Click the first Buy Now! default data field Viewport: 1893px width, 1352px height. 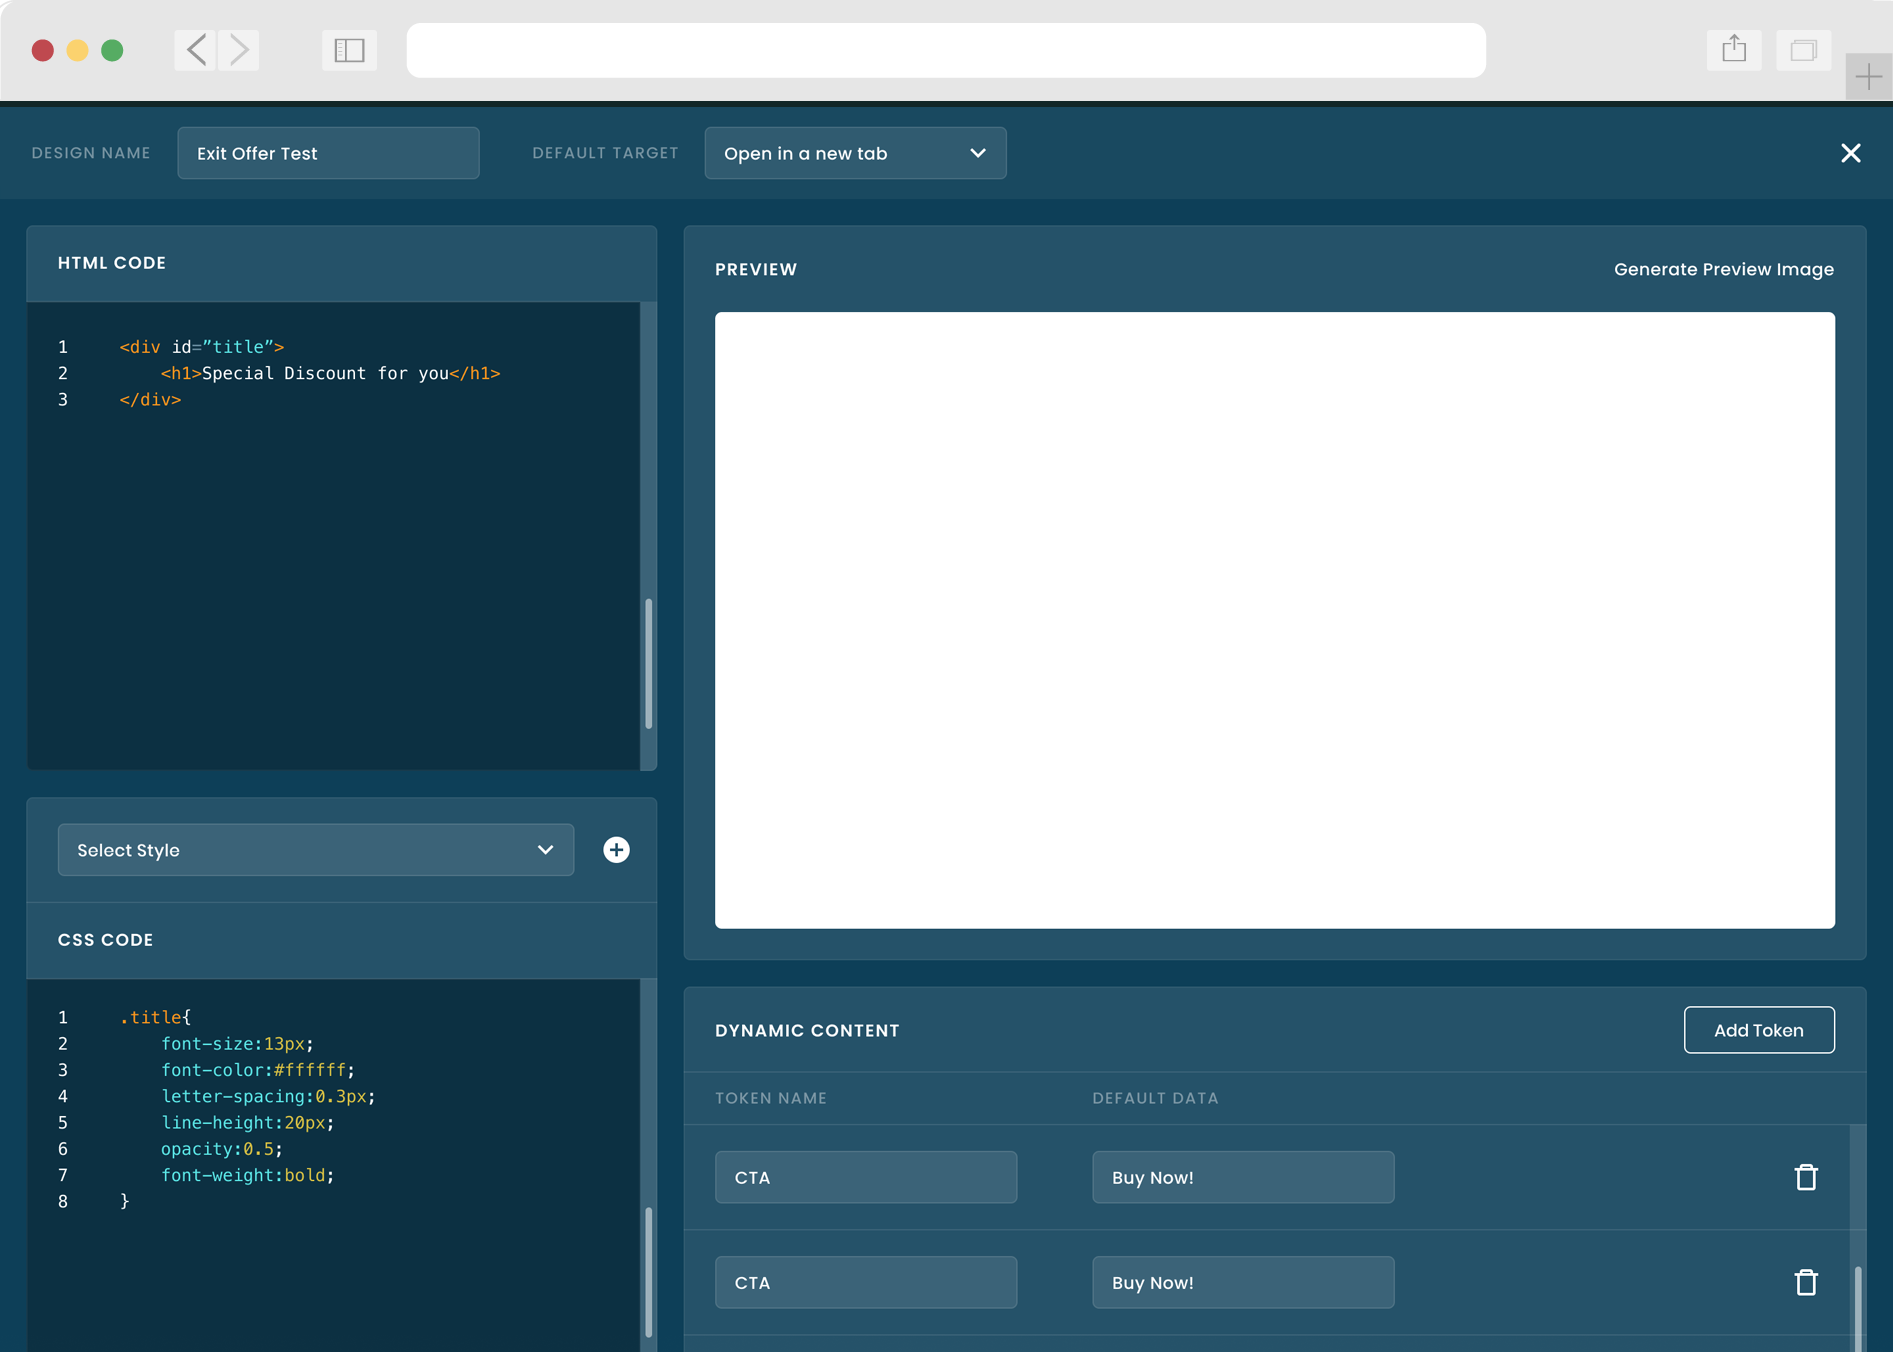click(x=1242, y=1177)
